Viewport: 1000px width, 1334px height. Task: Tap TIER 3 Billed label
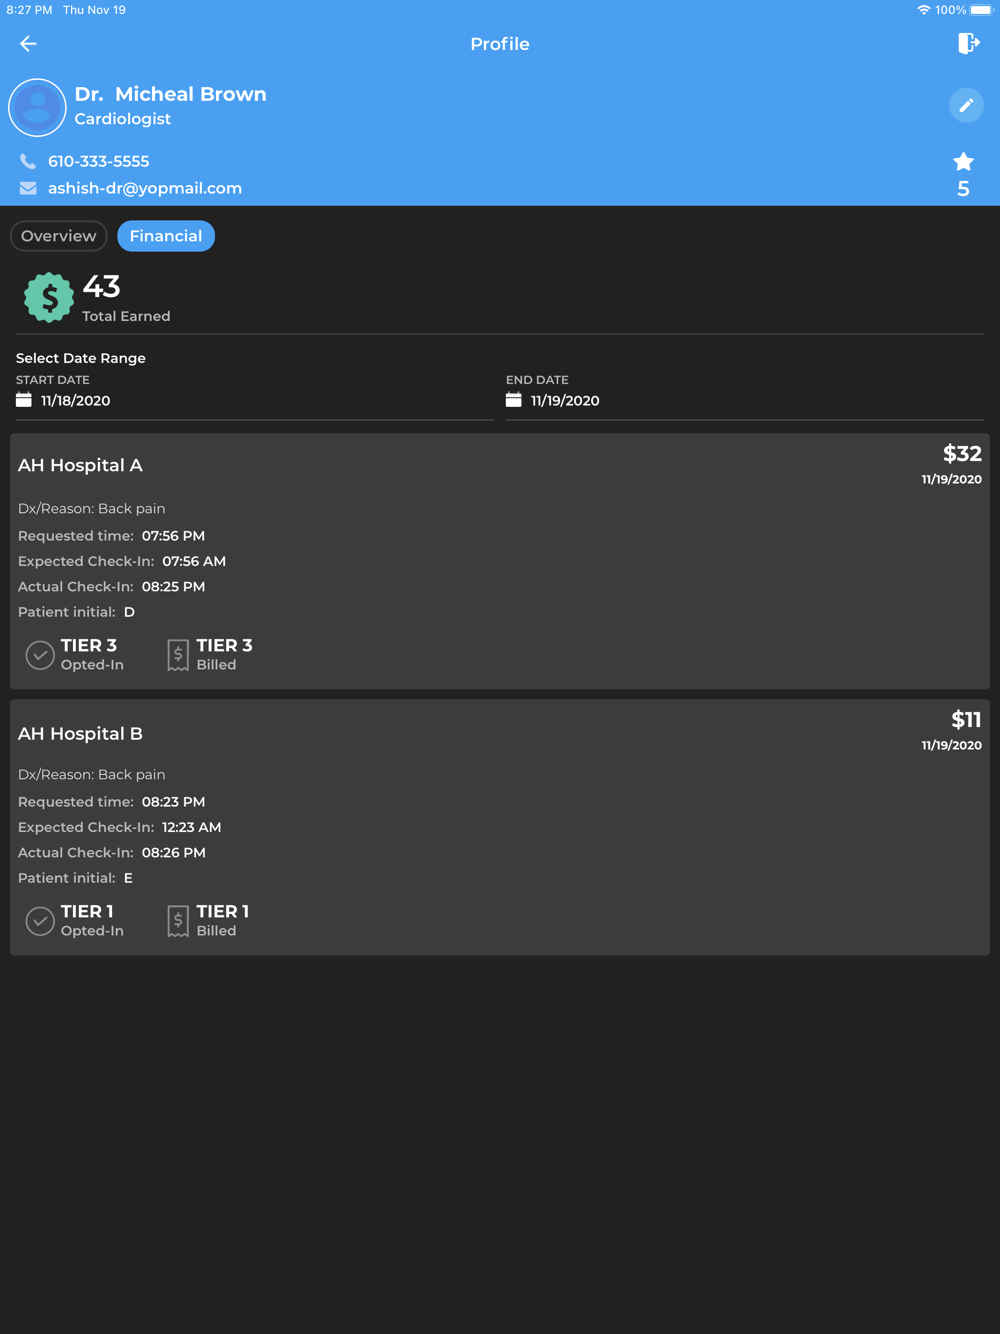click(x=224, y=654)
